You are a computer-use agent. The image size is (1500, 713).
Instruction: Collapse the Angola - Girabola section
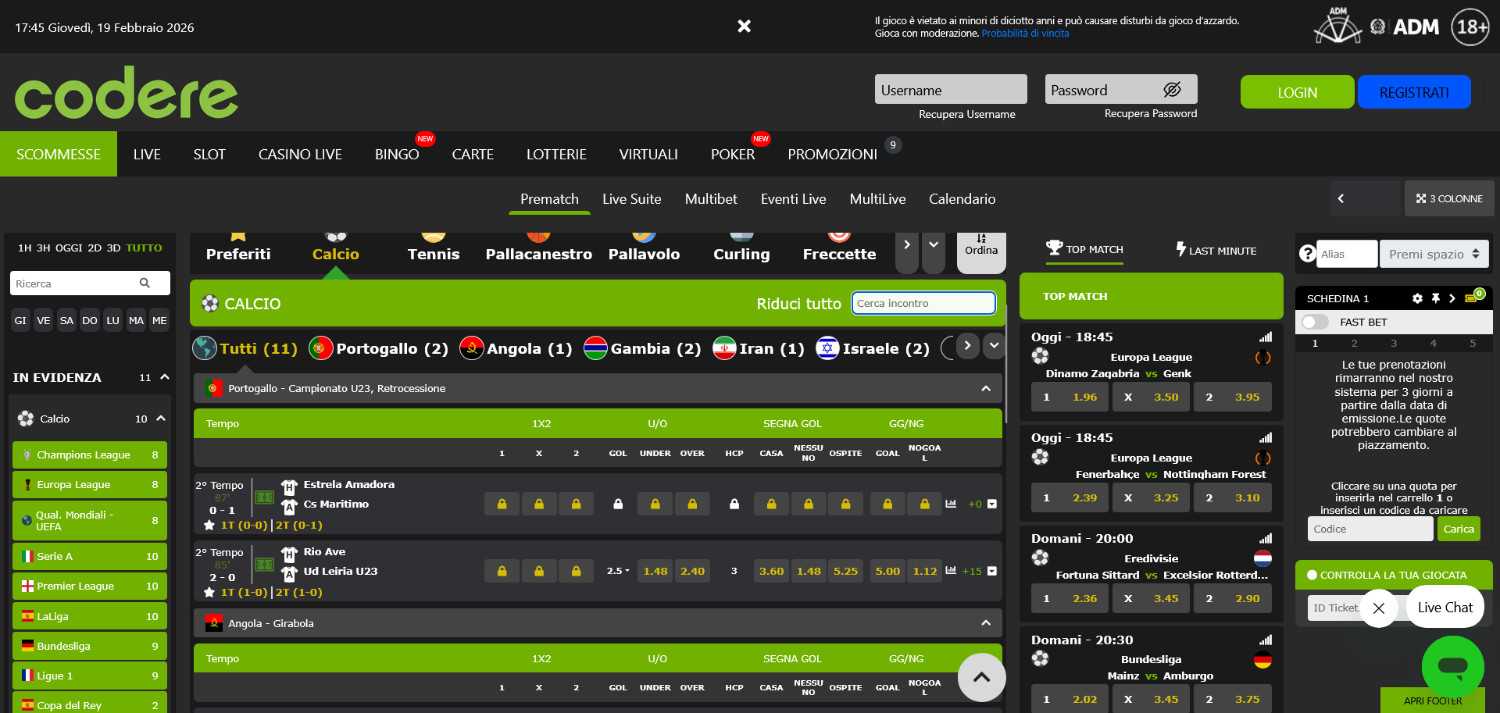click(986, 622)
